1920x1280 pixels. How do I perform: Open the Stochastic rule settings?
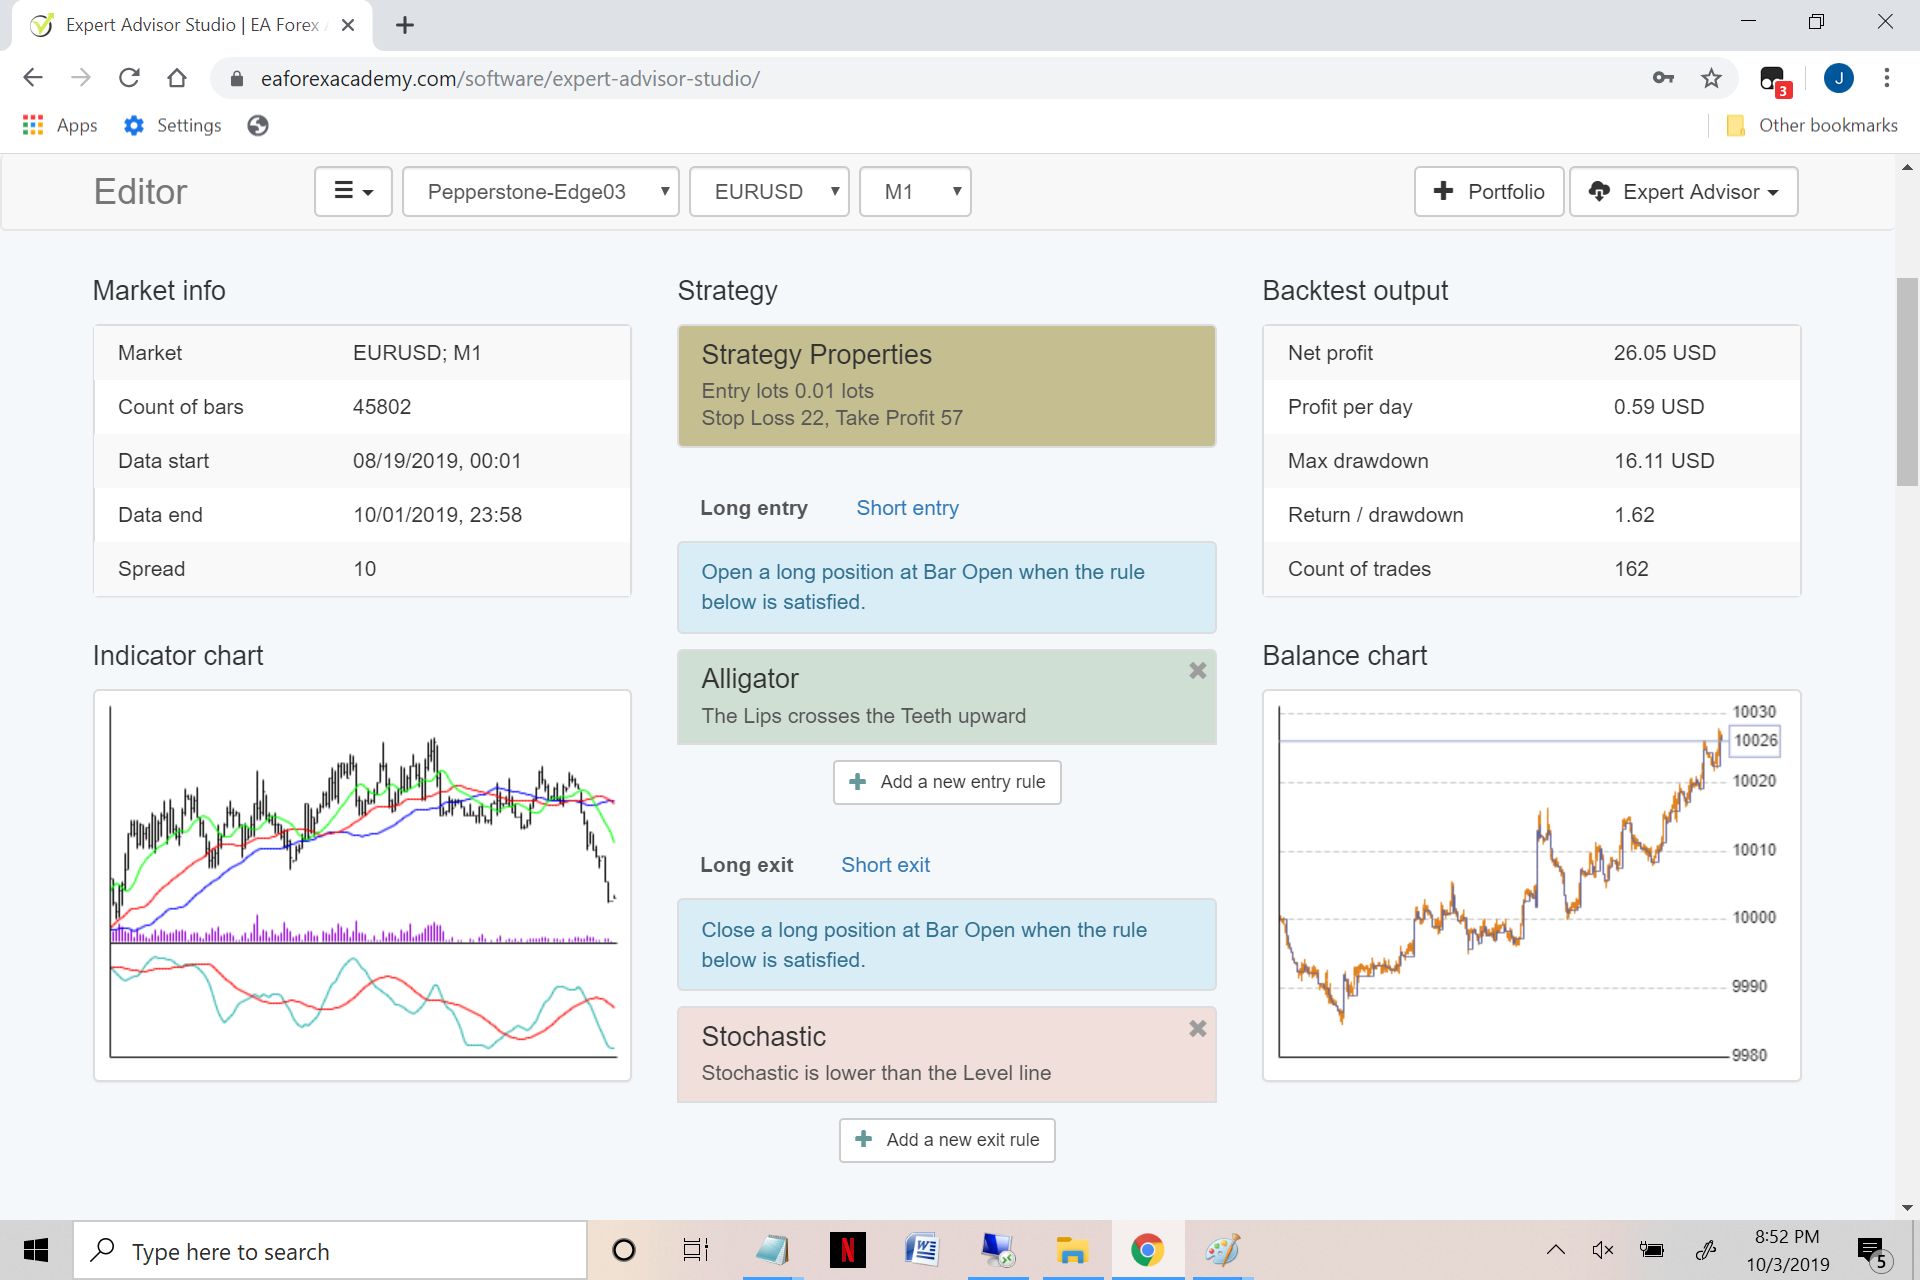pos(946,1055)
